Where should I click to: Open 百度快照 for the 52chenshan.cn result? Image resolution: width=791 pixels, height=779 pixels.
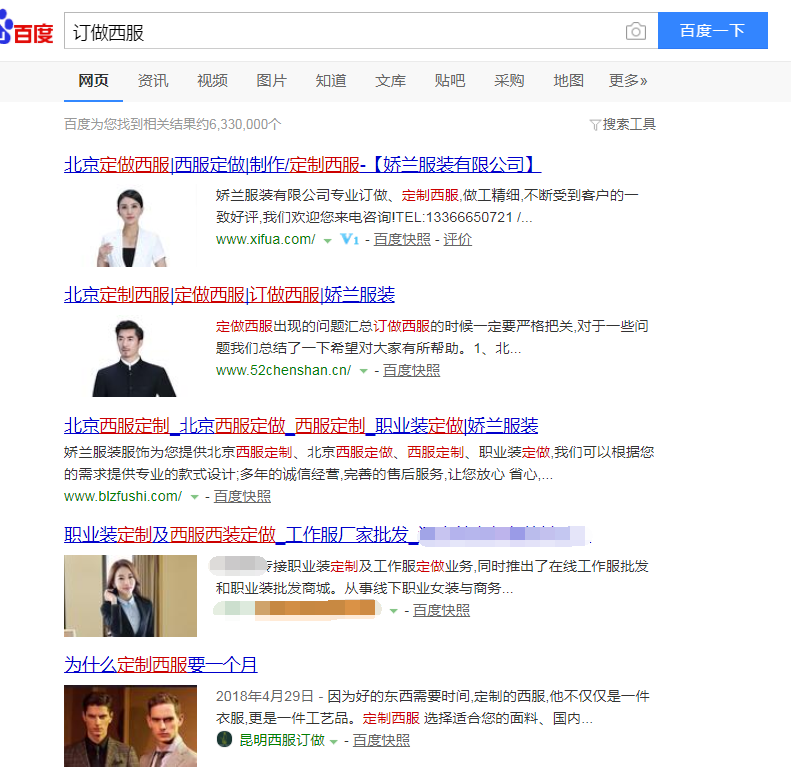pos(411,370)
